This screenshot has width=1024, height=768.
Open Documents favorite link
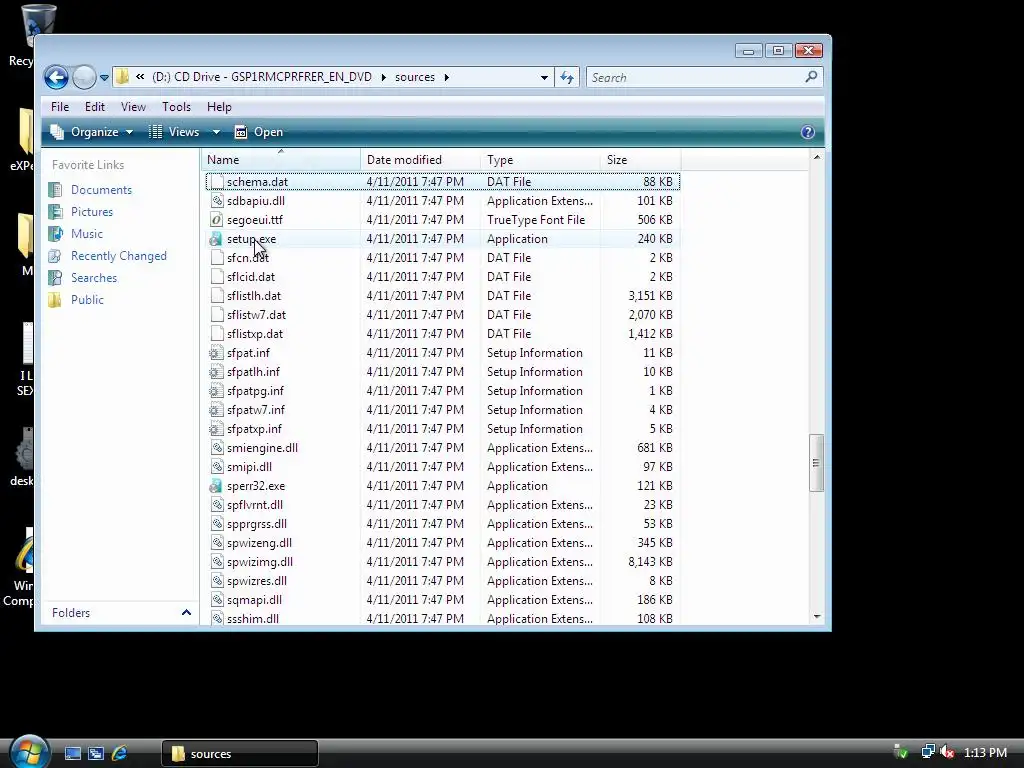[101, 190]
